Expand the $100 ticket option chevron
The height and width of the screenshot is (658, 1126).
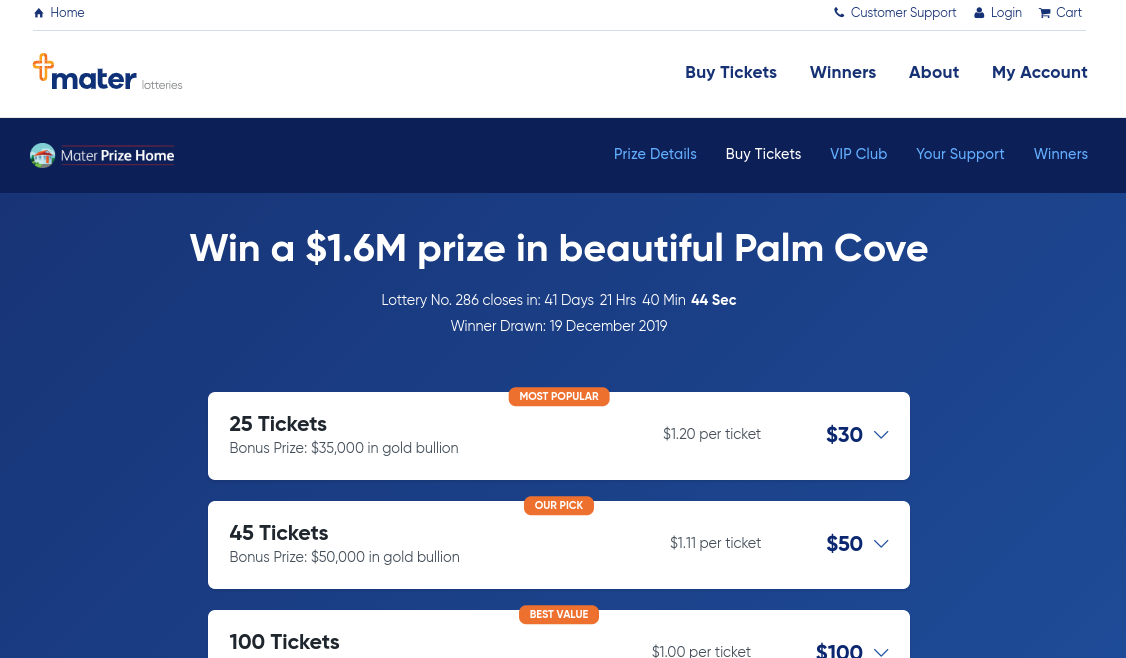coord(881,652)
